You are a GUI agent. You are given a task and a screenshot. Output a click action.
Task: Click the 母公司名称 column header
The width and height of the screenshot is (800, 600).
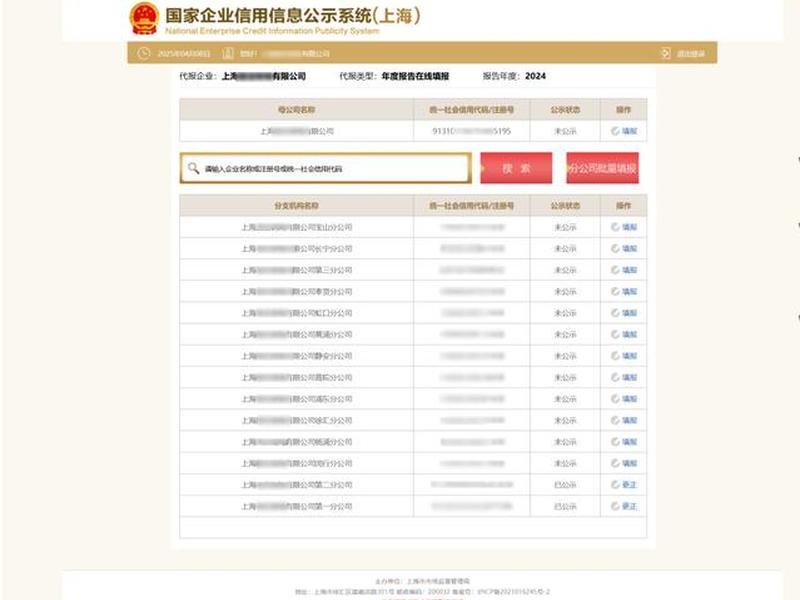click(x=296, y=109)
